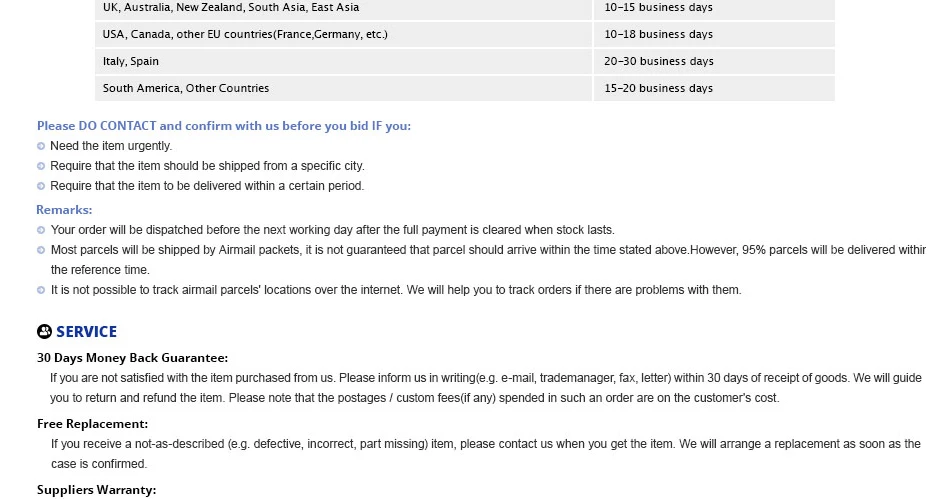Click the Remarks heading
The height and width of the screenshot is (499, 950).
pyautogui.click(x=64, y=210)
